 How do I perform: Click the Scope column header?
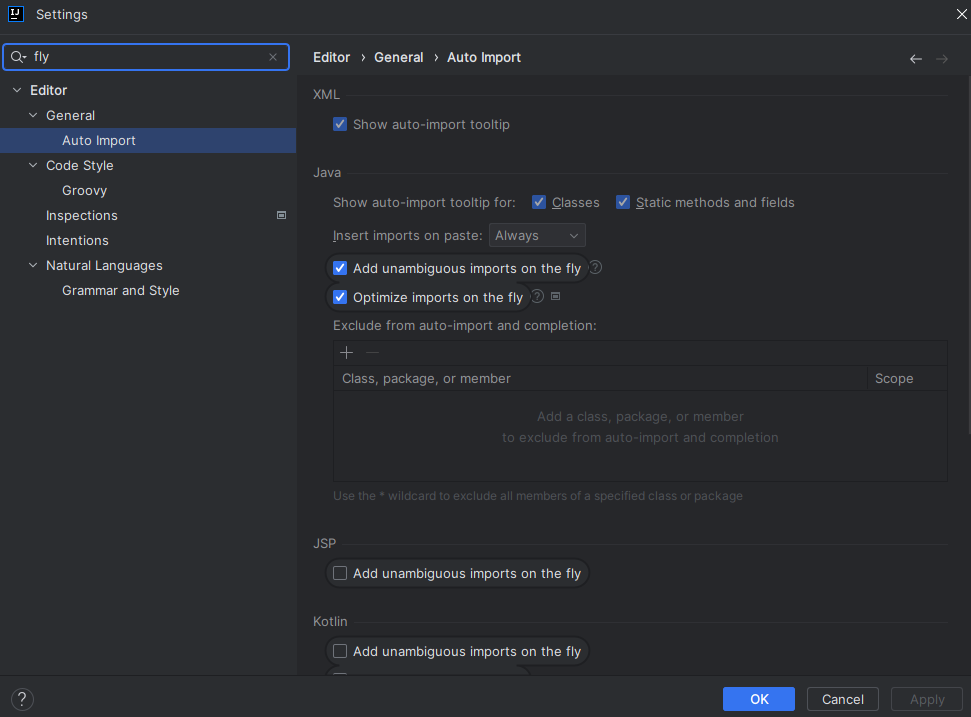coord(894,379)
